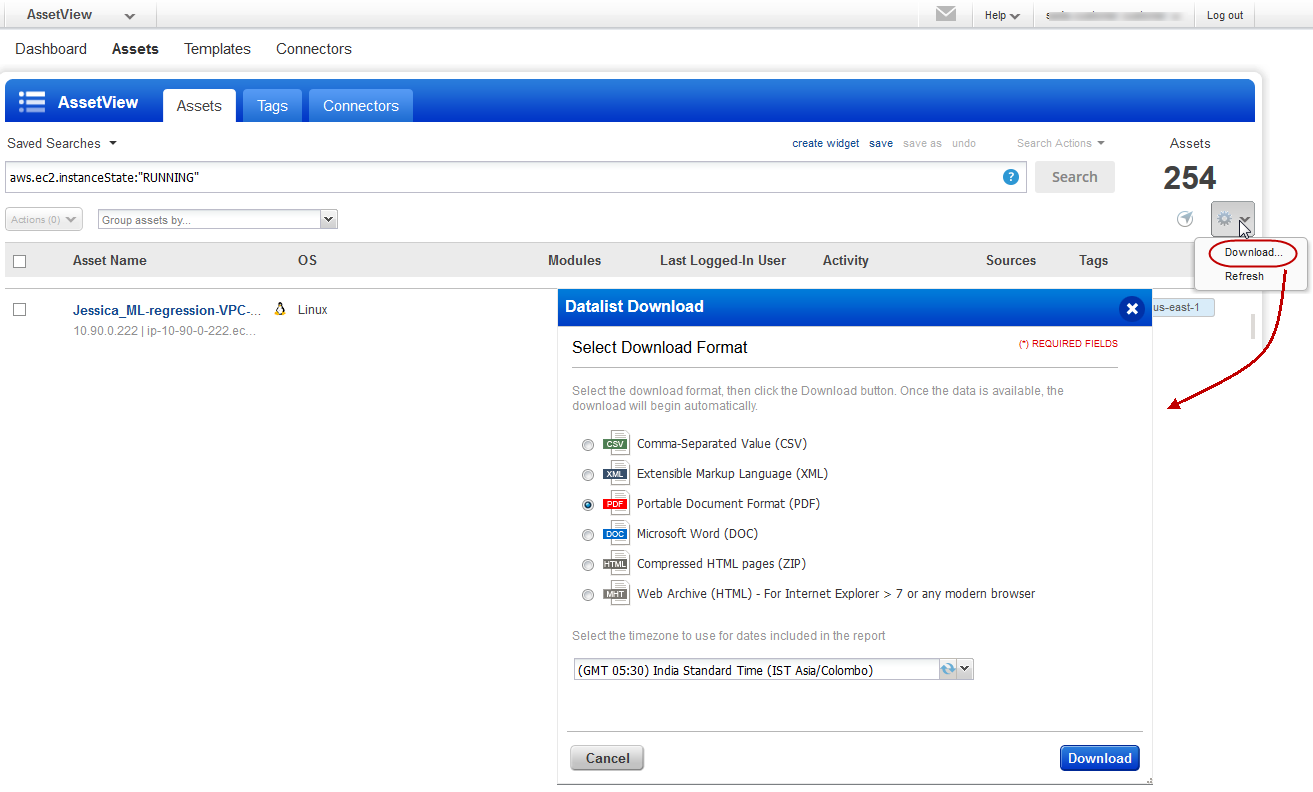The width and height of the screenshot is (1313, 792).
Task: Close the Datalist Download dialog
Action: (x=1132, y=308)
